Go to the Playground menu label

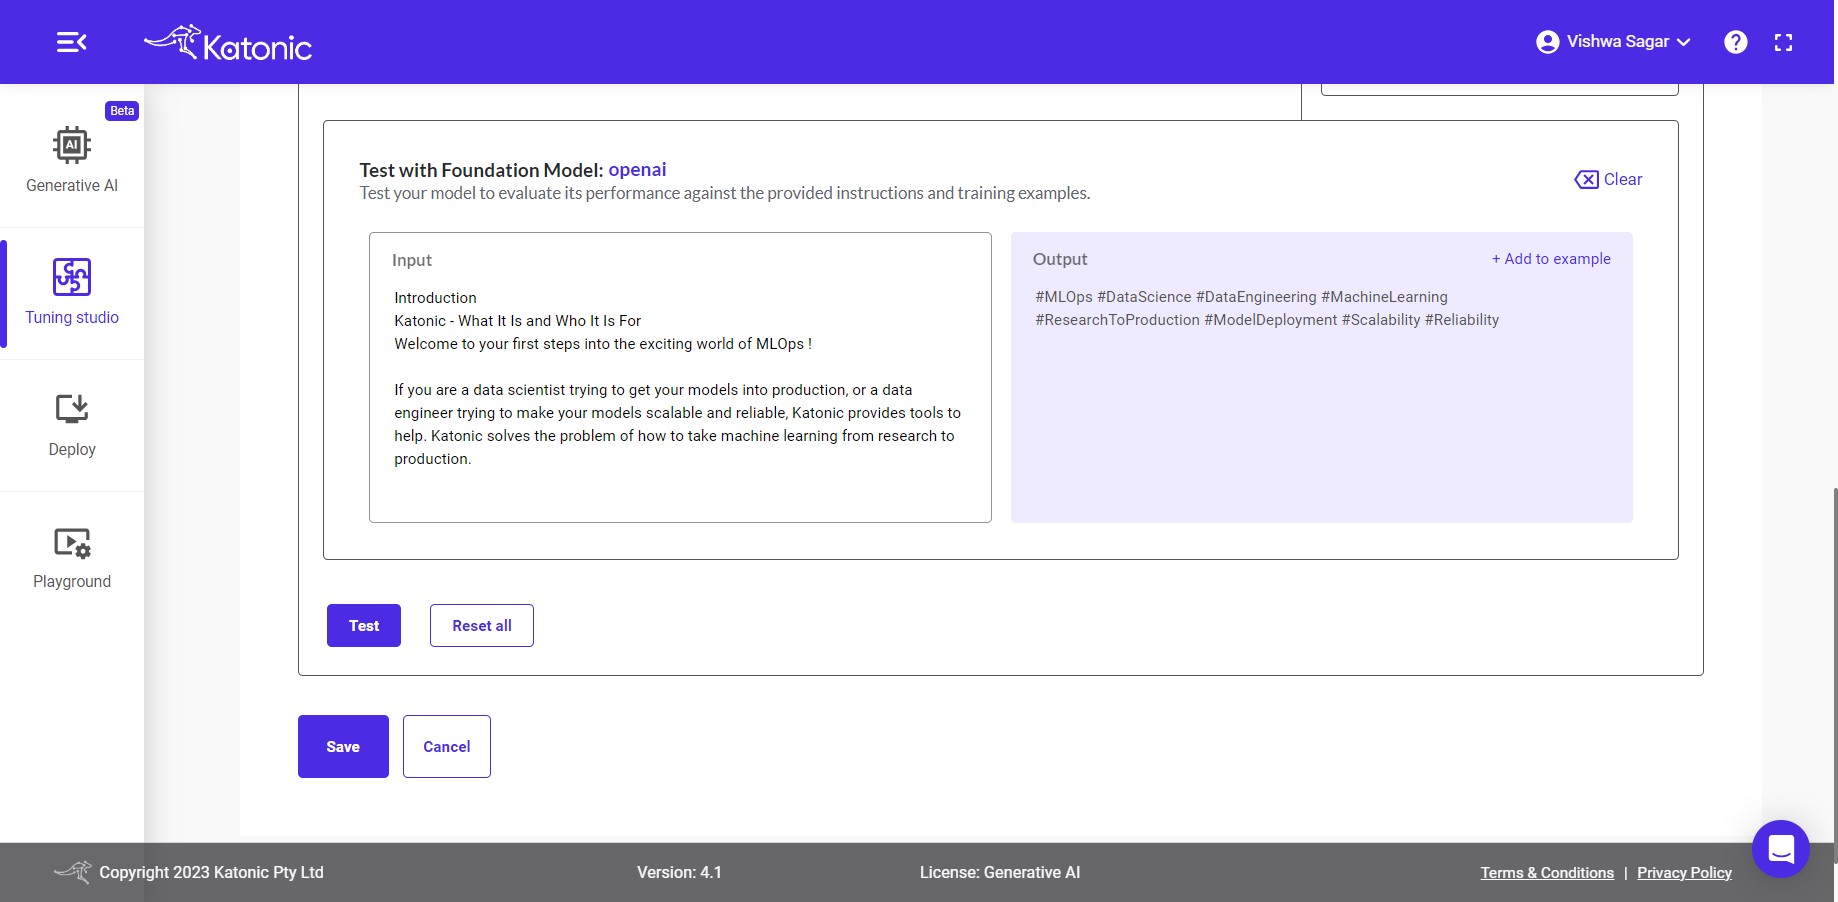(x=72, y=581)
